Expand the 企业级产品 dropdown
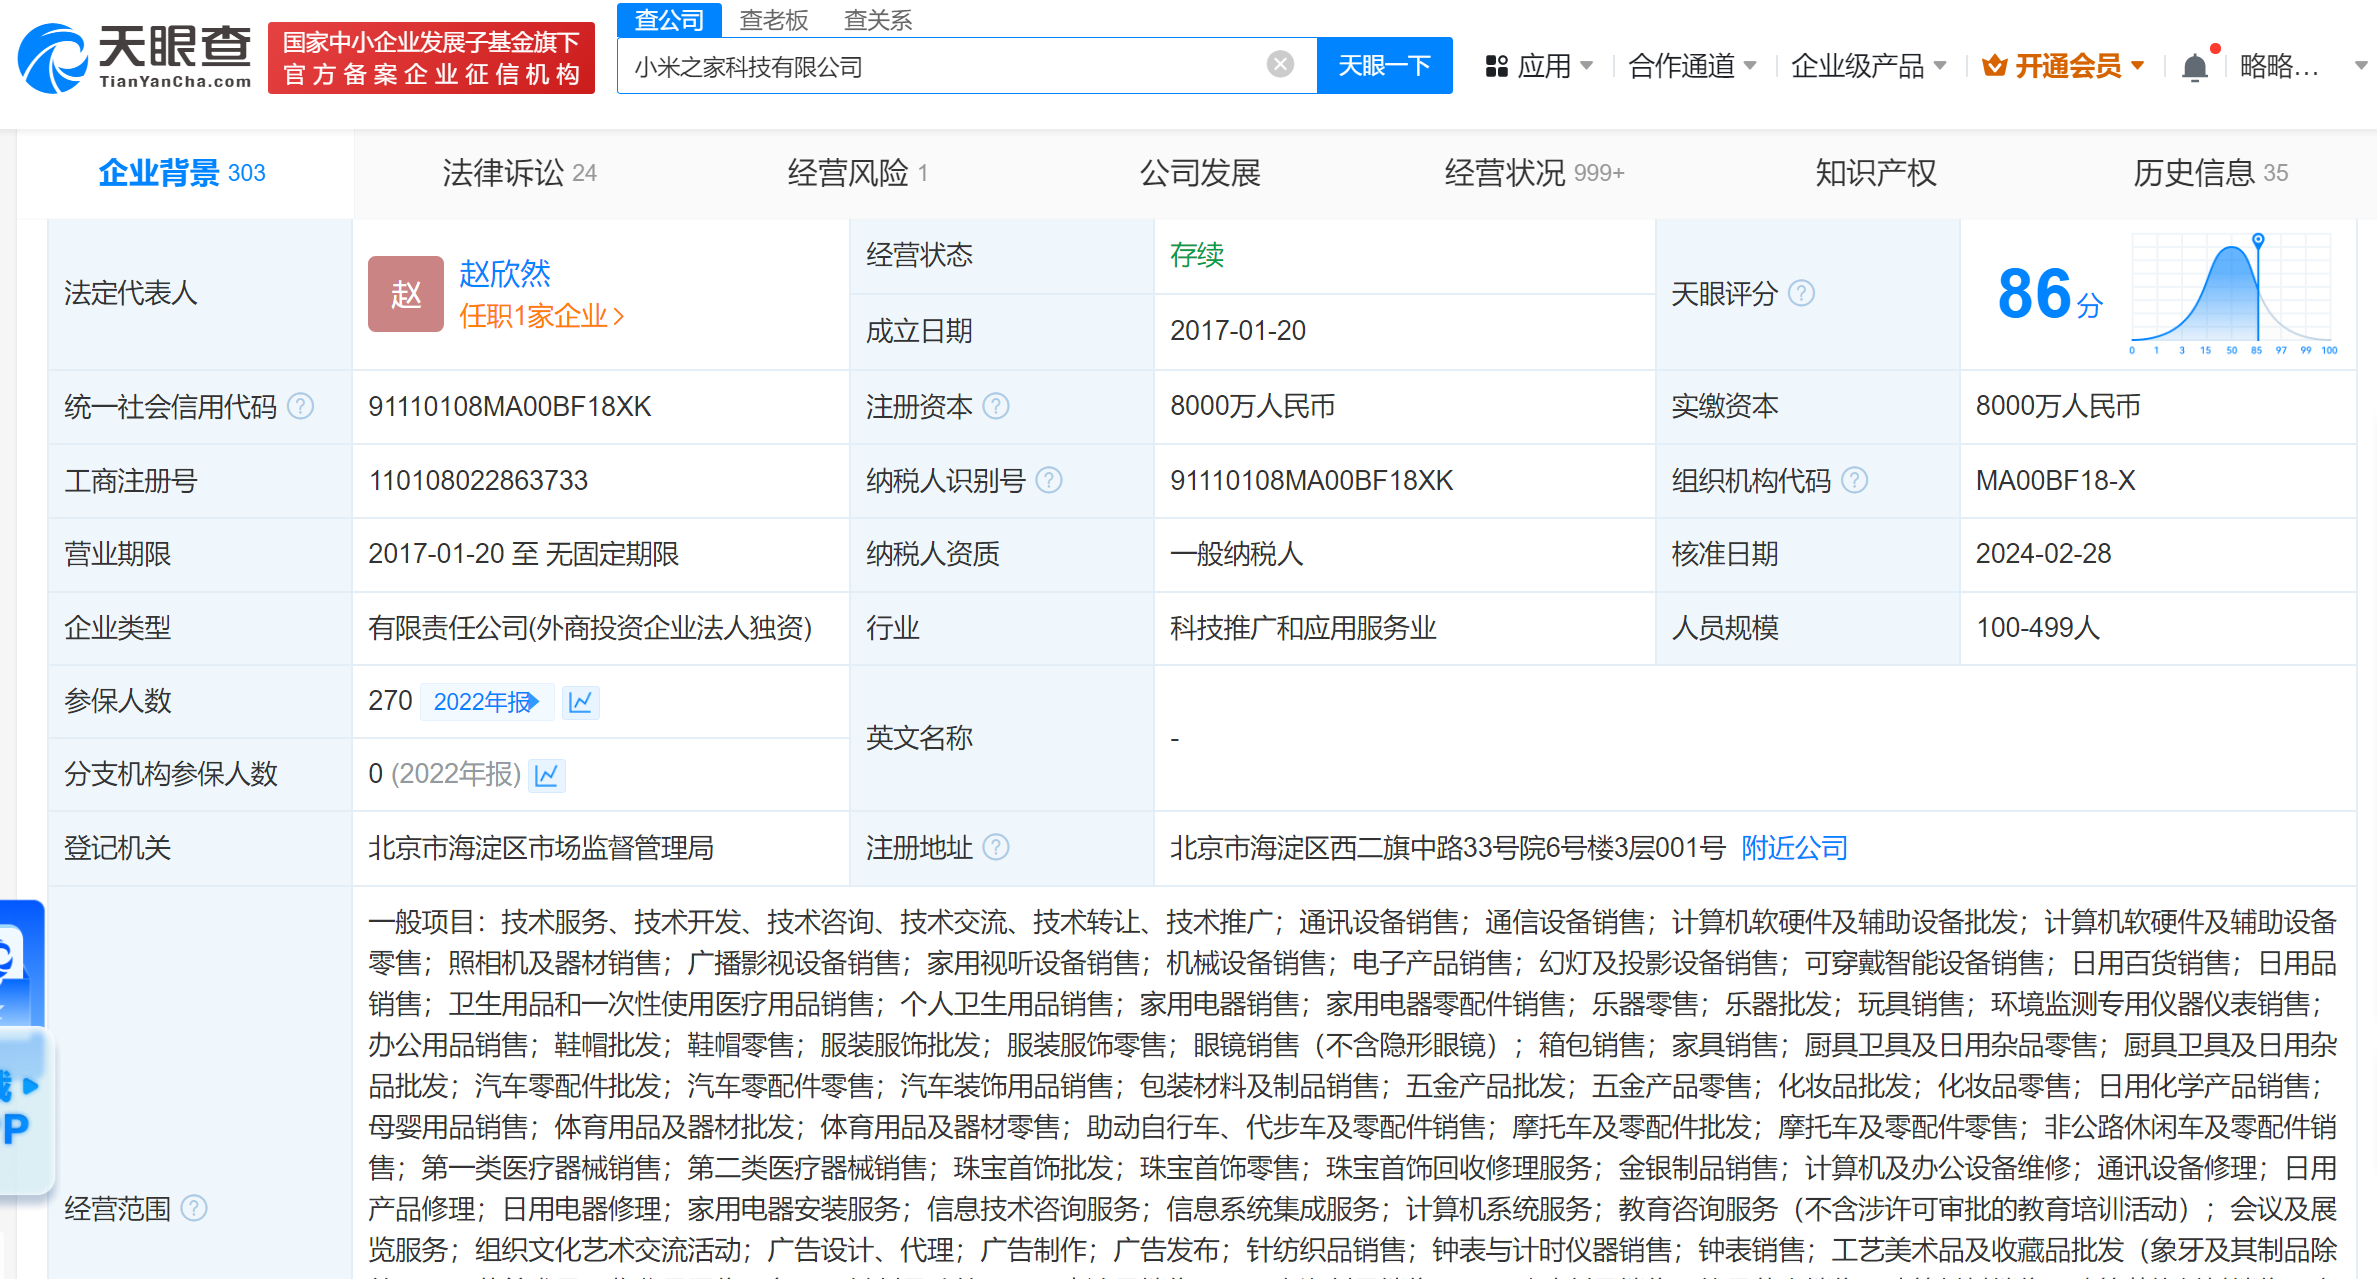The width and height of the screenshot is (2377, 1279). coord(1867,67)
